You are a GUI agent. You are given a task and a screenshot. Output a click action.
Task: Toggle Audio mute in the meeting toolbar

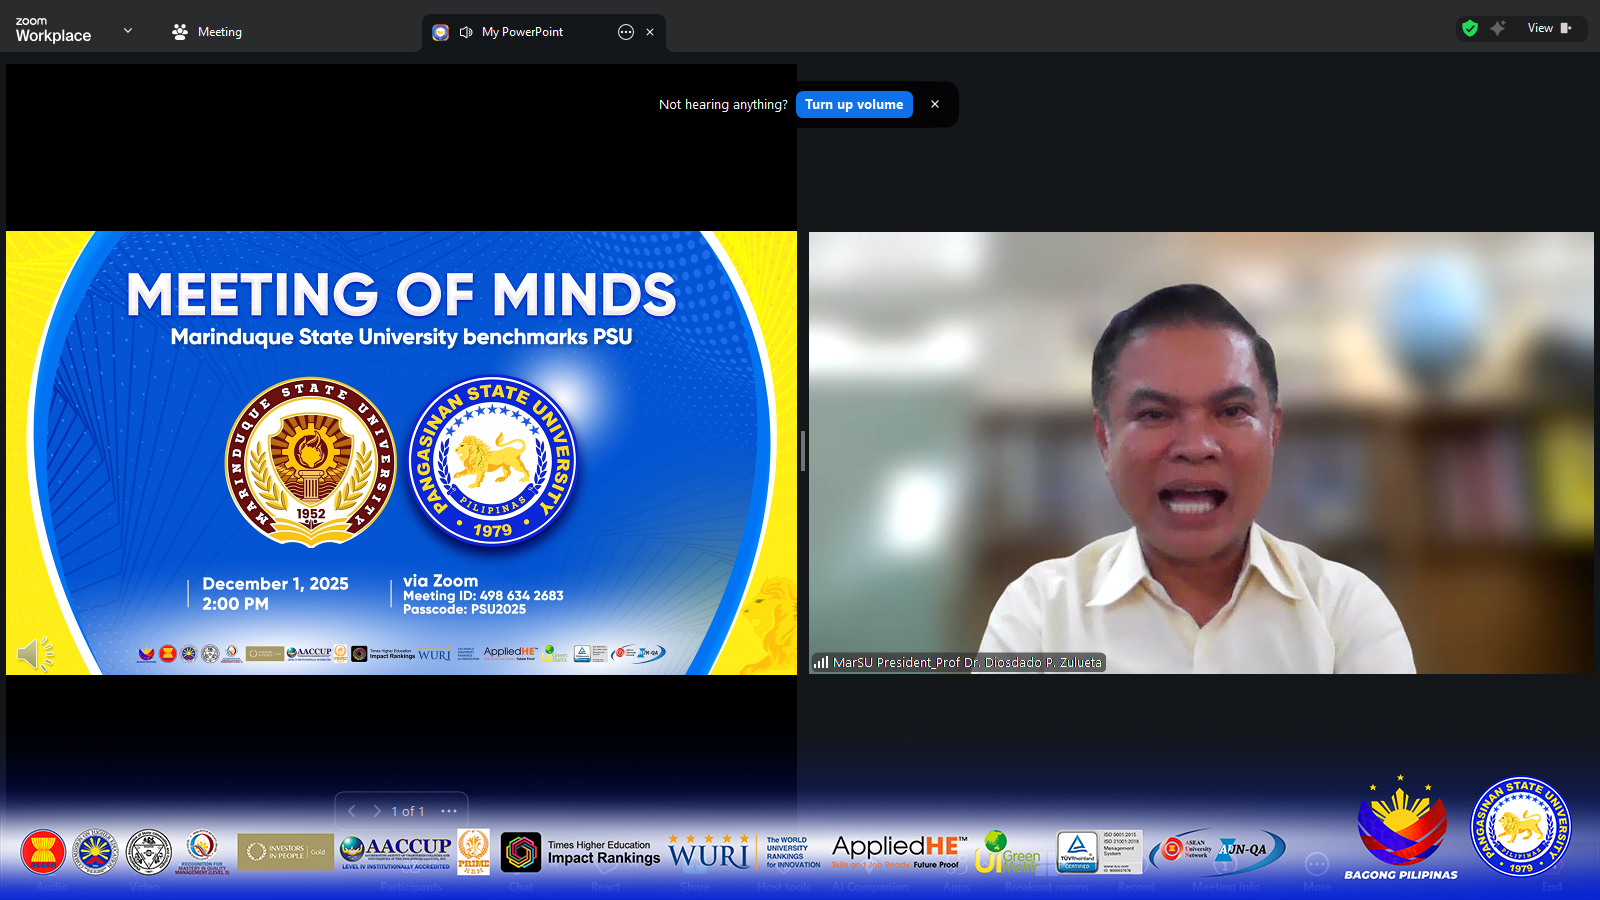tap(53, 866)
